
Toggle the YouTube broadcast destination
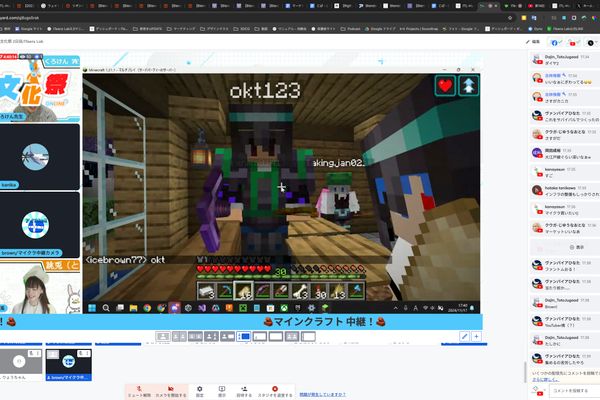point(573,42)
